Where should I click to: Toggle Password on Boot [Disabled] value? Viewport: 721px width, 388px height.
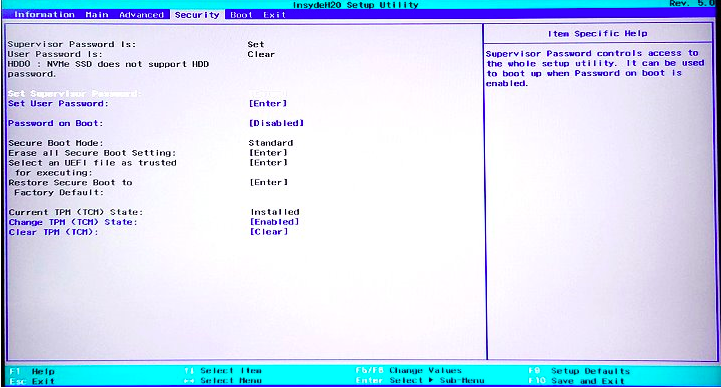[x=276, y=123]
